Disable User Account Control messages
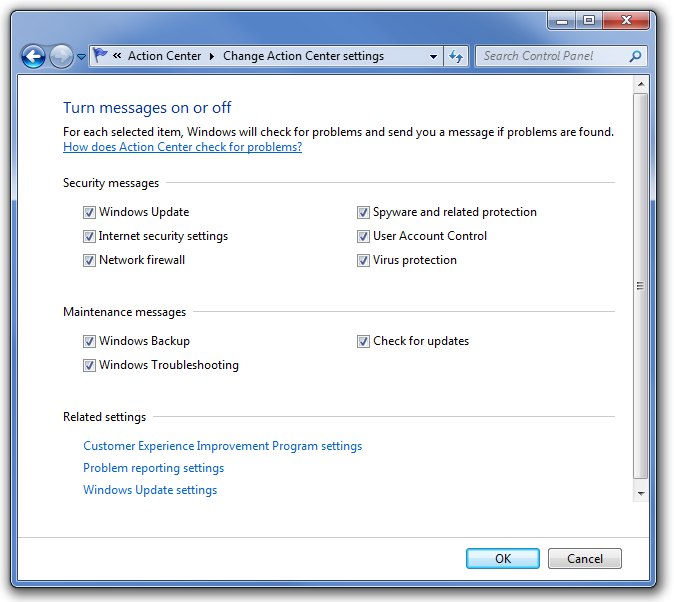 363,236
